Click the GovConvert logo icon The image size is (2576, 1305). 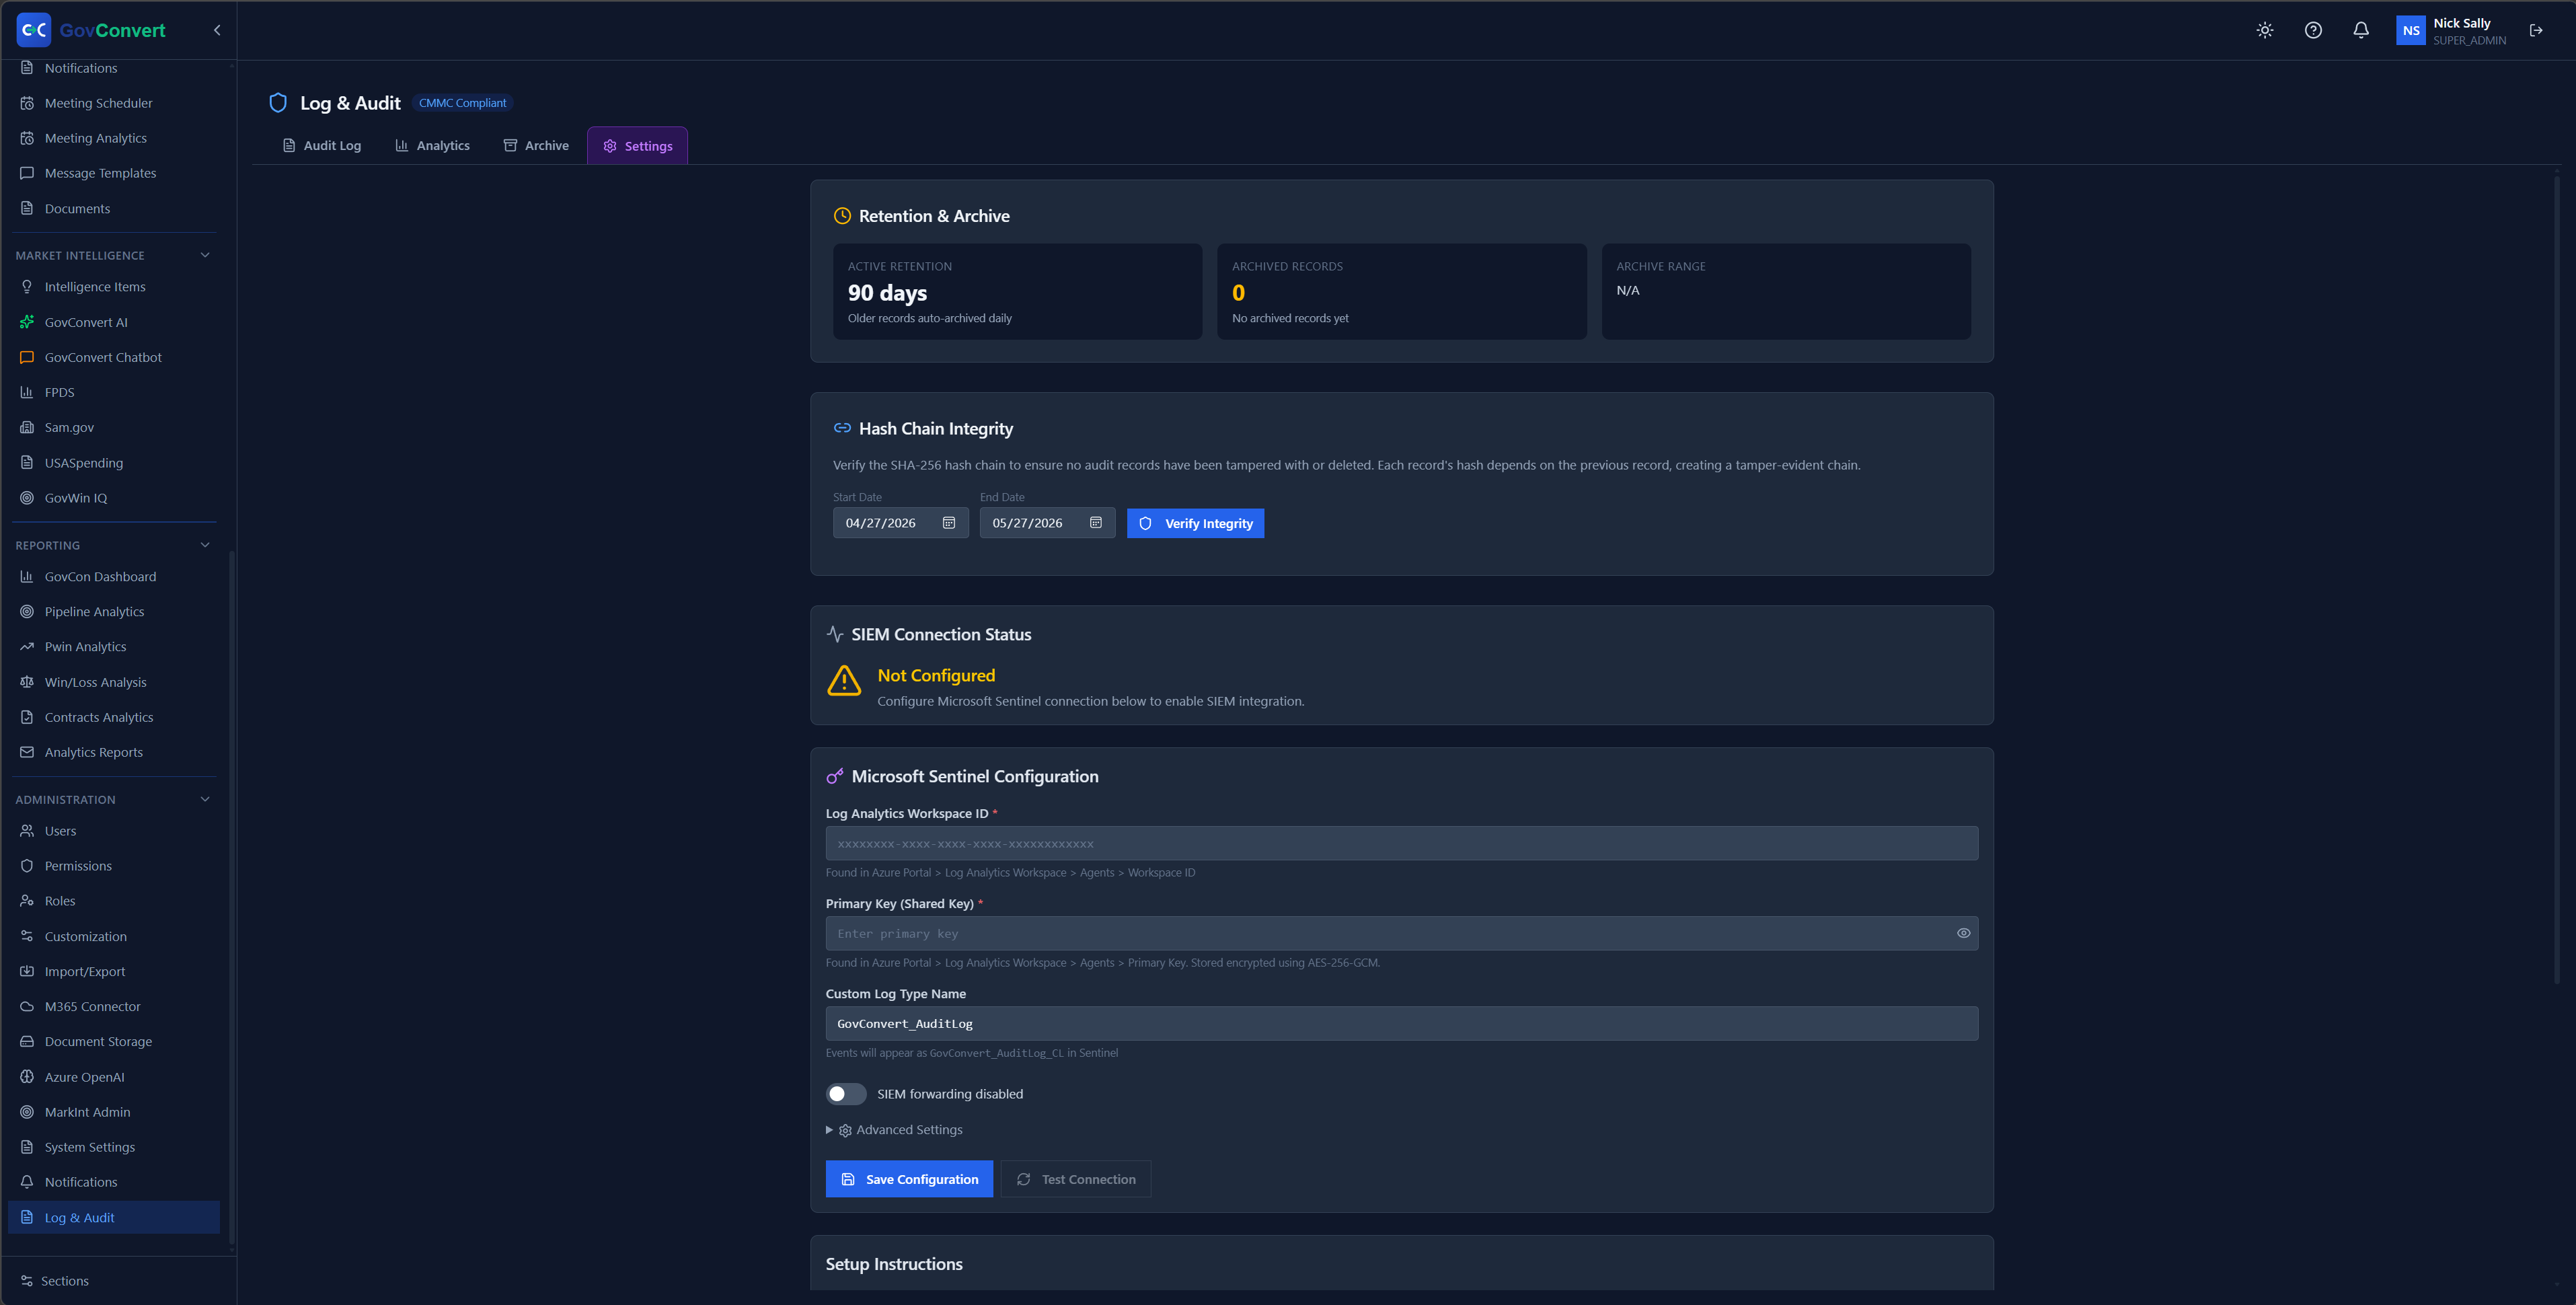[x=34, y=30]
